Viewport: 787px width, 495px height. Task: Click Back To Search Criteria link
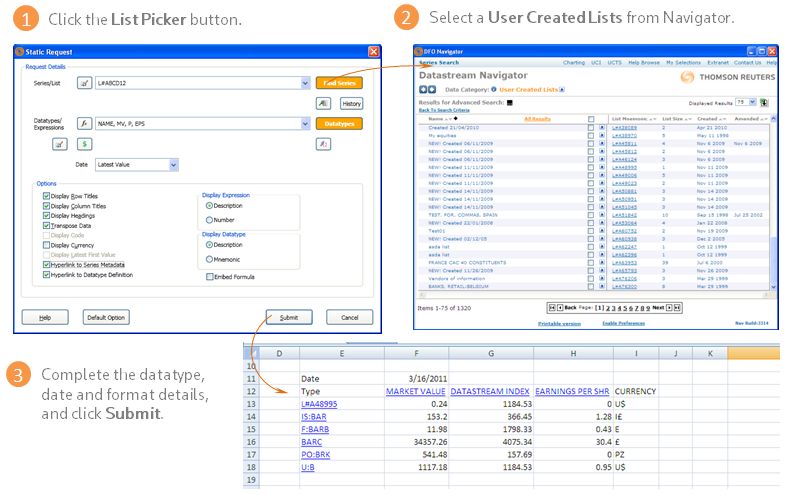click(444, 110)
